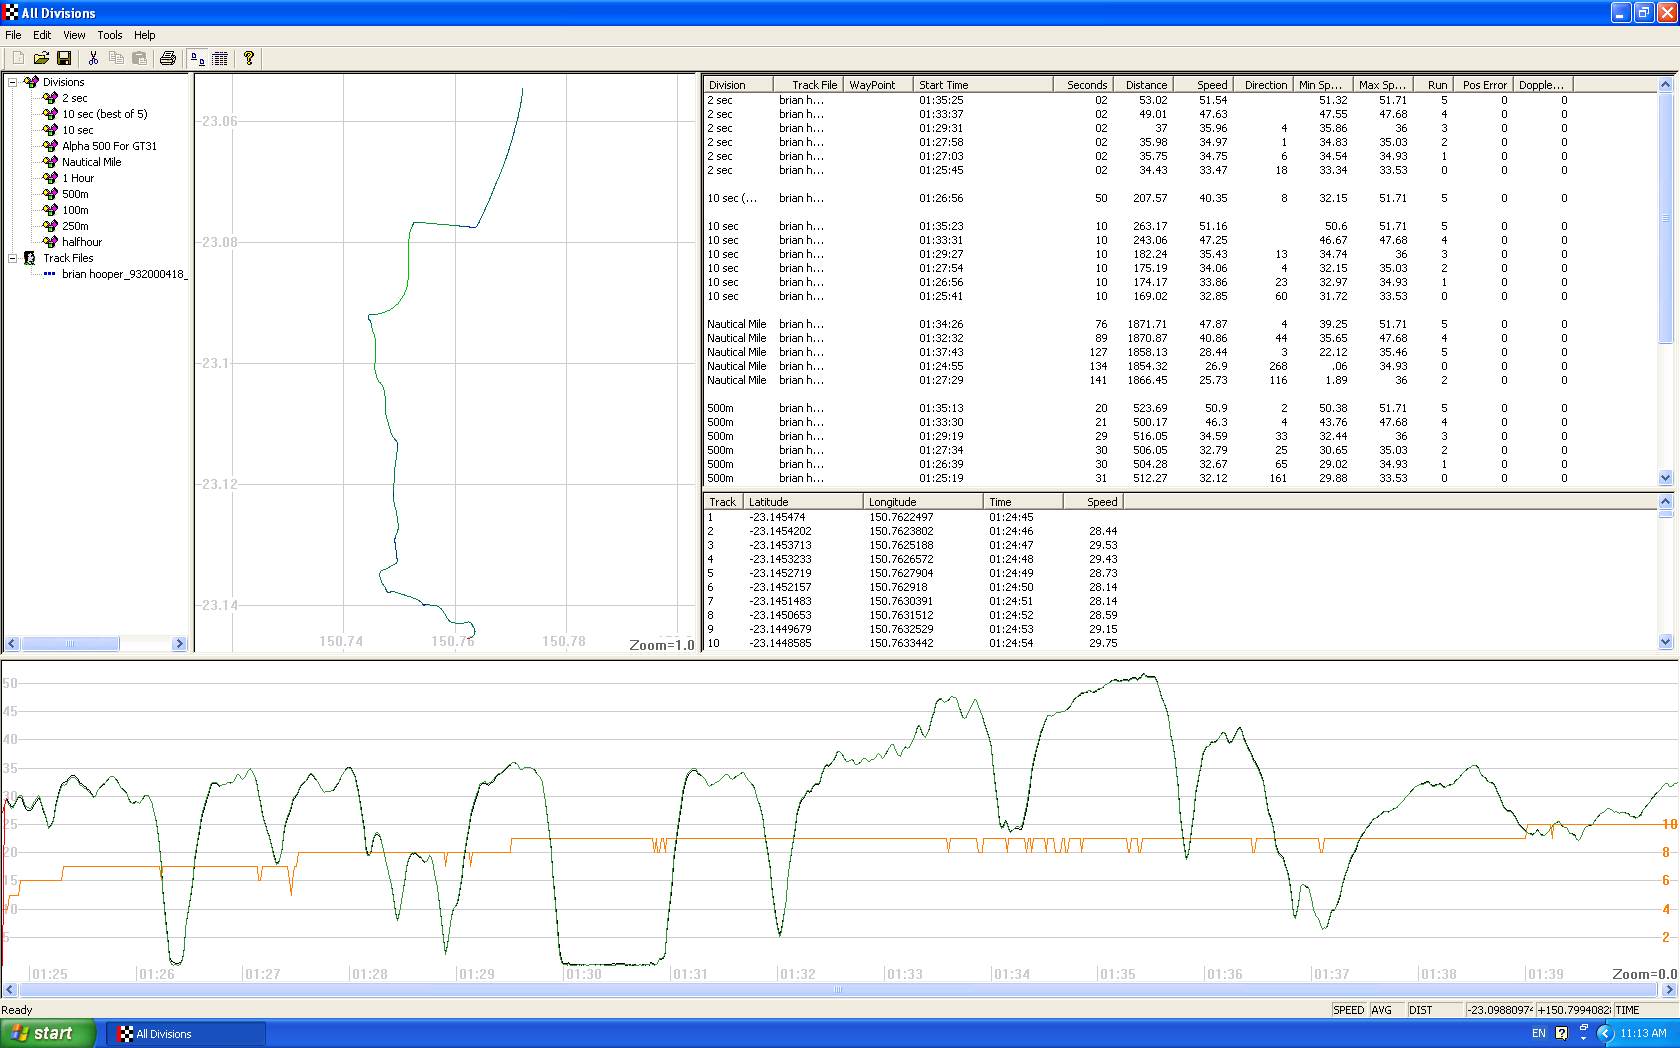This screenshot has height=1048, width=1680.
Task: Switch to the details list view icon
Action: click(x=220, y=59)
